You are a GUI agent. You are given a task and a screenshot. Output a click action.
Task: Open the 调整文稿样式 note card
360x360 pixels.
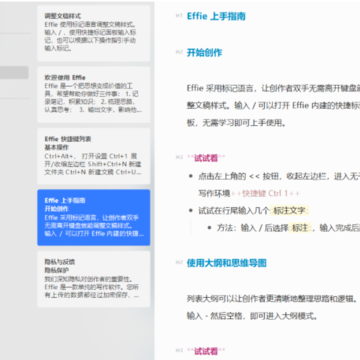94,33
